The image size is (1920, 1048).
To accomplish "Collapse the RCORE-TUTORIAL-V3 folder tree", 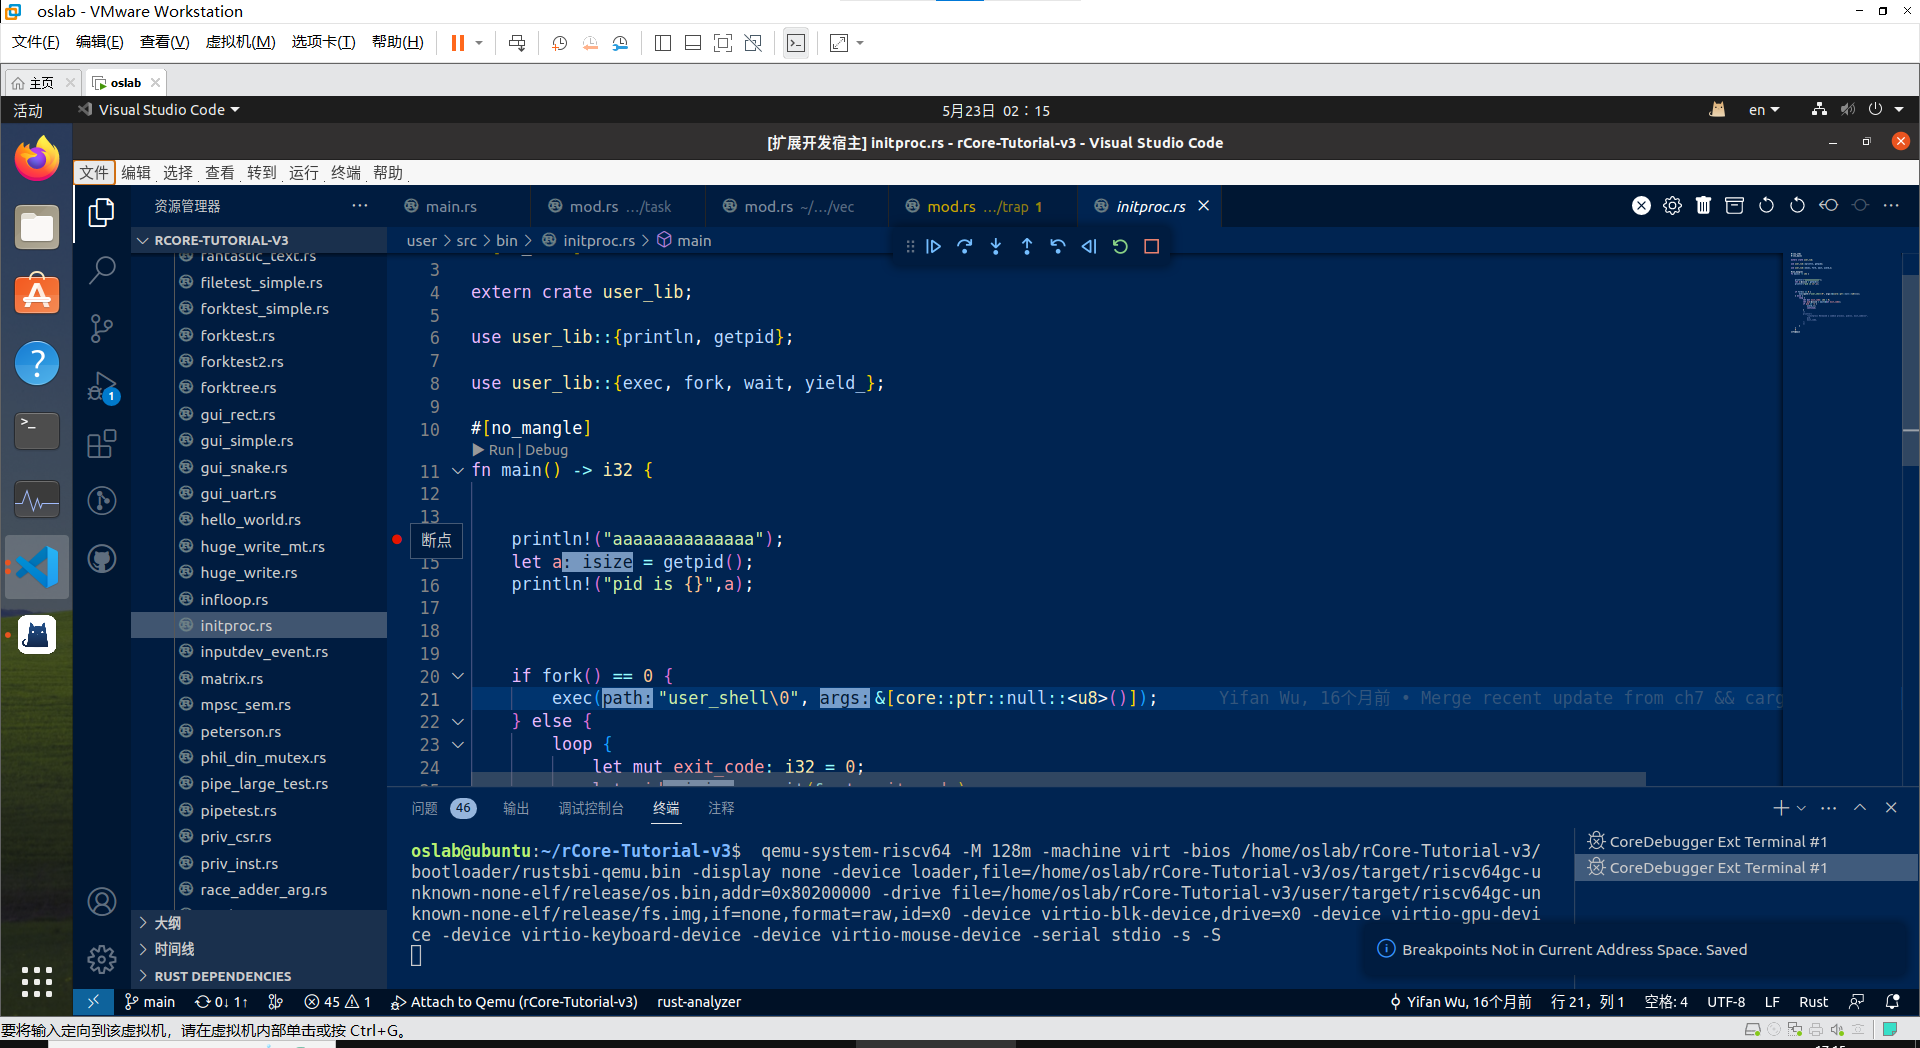I will (x=260, y=240).
